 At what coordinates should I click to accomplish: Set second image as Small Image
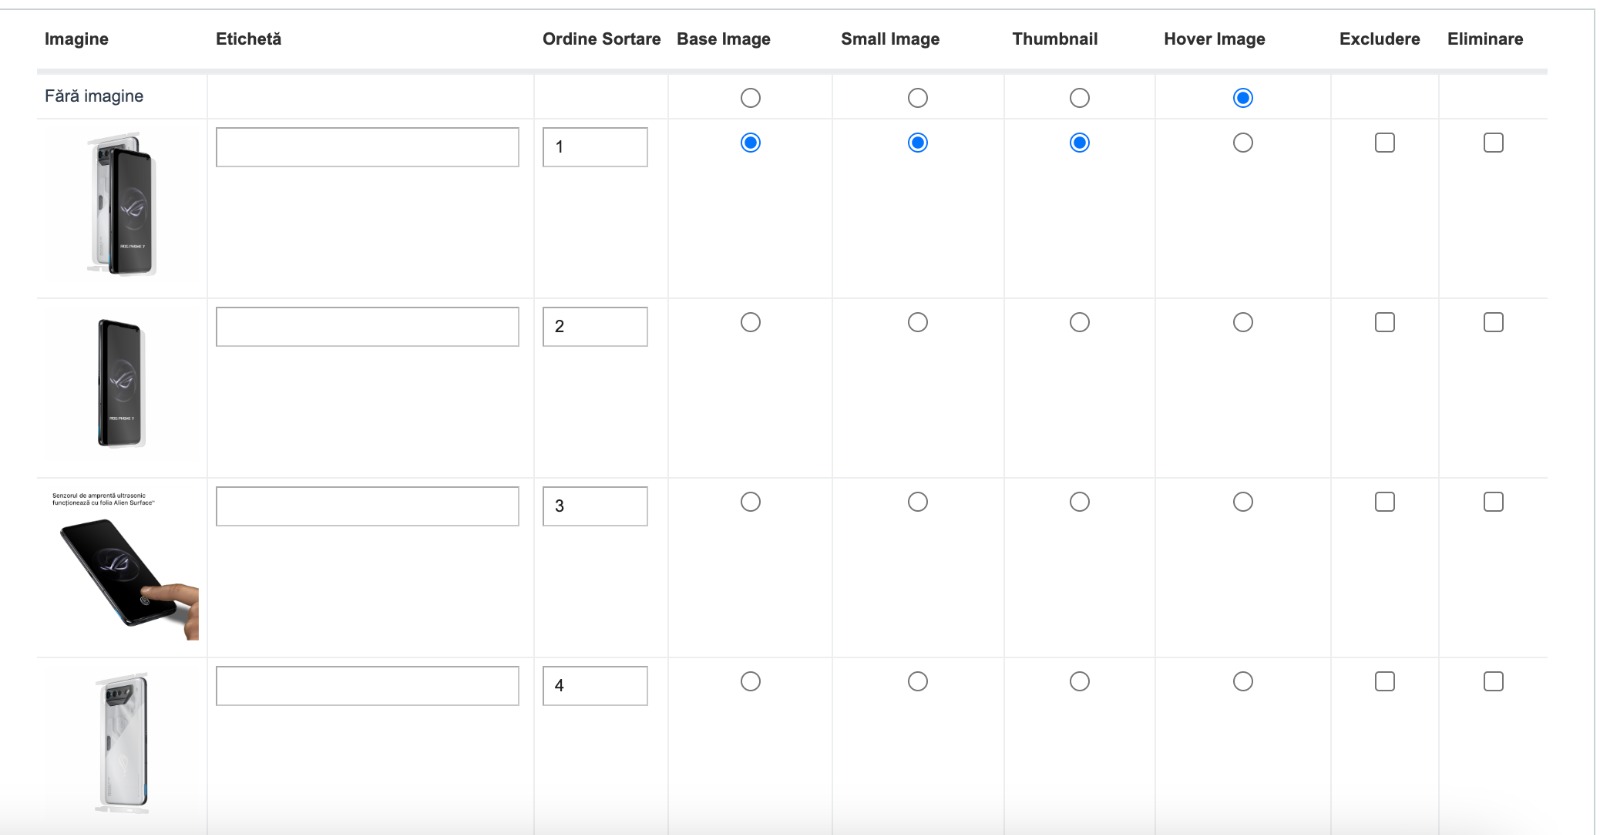click(x=917, y=322)
